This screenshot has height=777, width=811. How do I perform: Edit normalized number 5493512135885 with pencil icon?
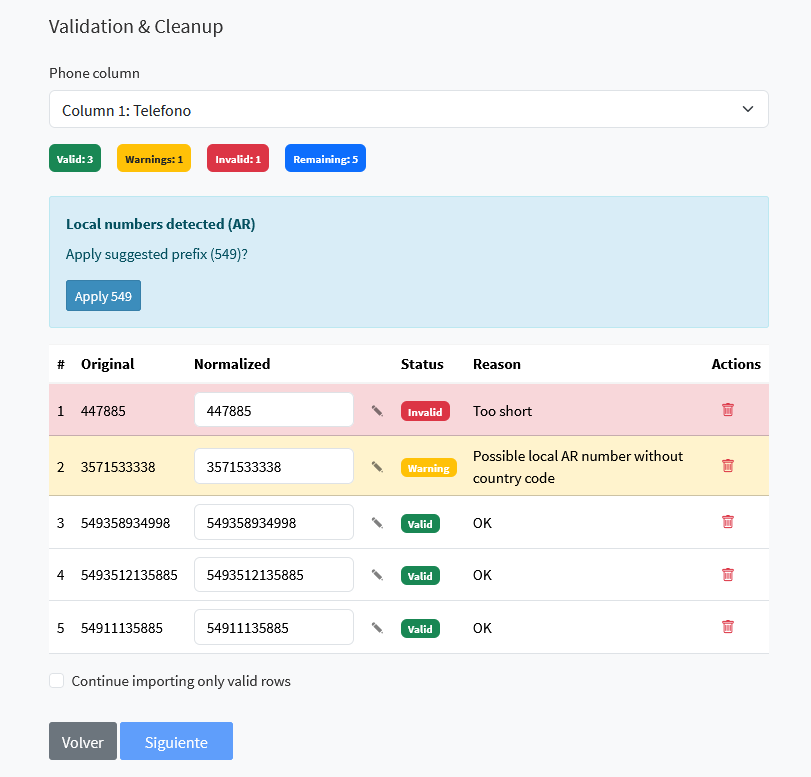[377, 575]
